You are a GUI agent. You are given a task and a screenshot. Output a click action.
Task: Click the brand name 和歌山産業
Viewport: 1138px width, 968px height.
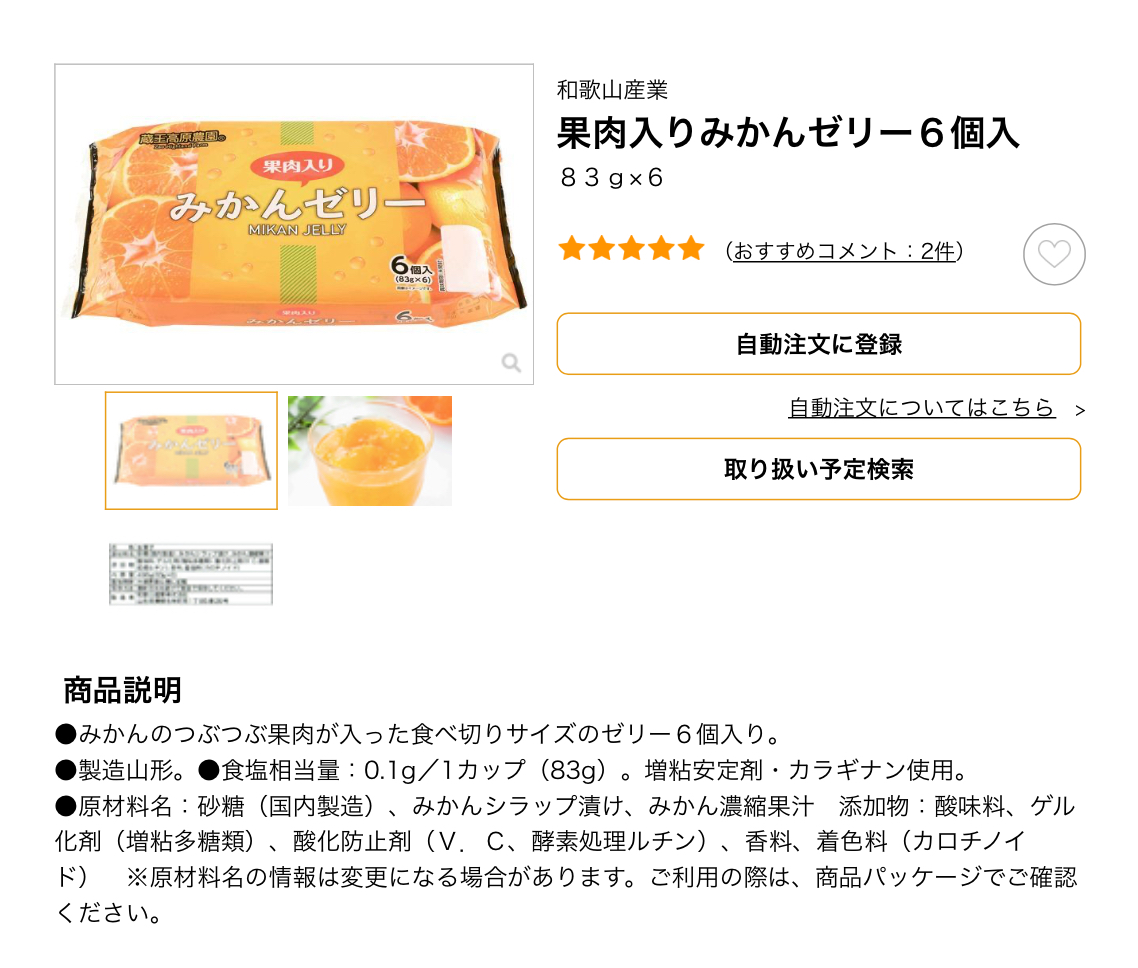point(612,90)
